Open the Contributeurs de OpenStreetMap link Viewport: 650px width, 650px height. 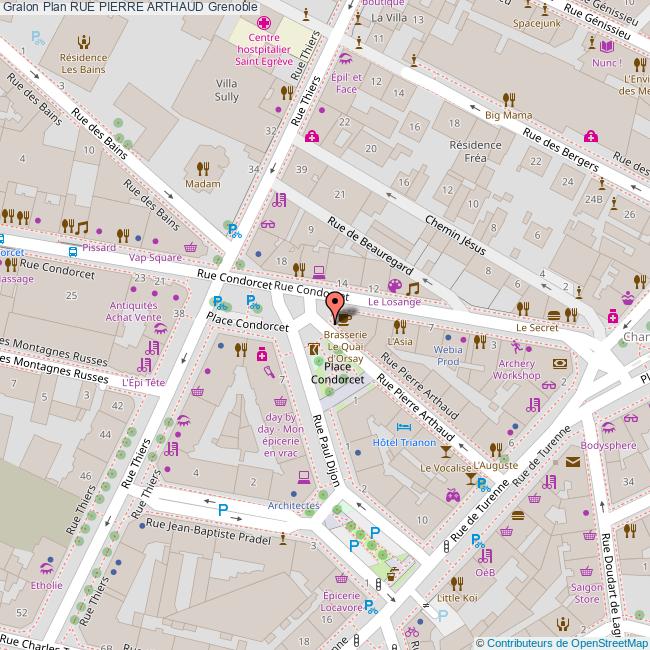(562, 643)
